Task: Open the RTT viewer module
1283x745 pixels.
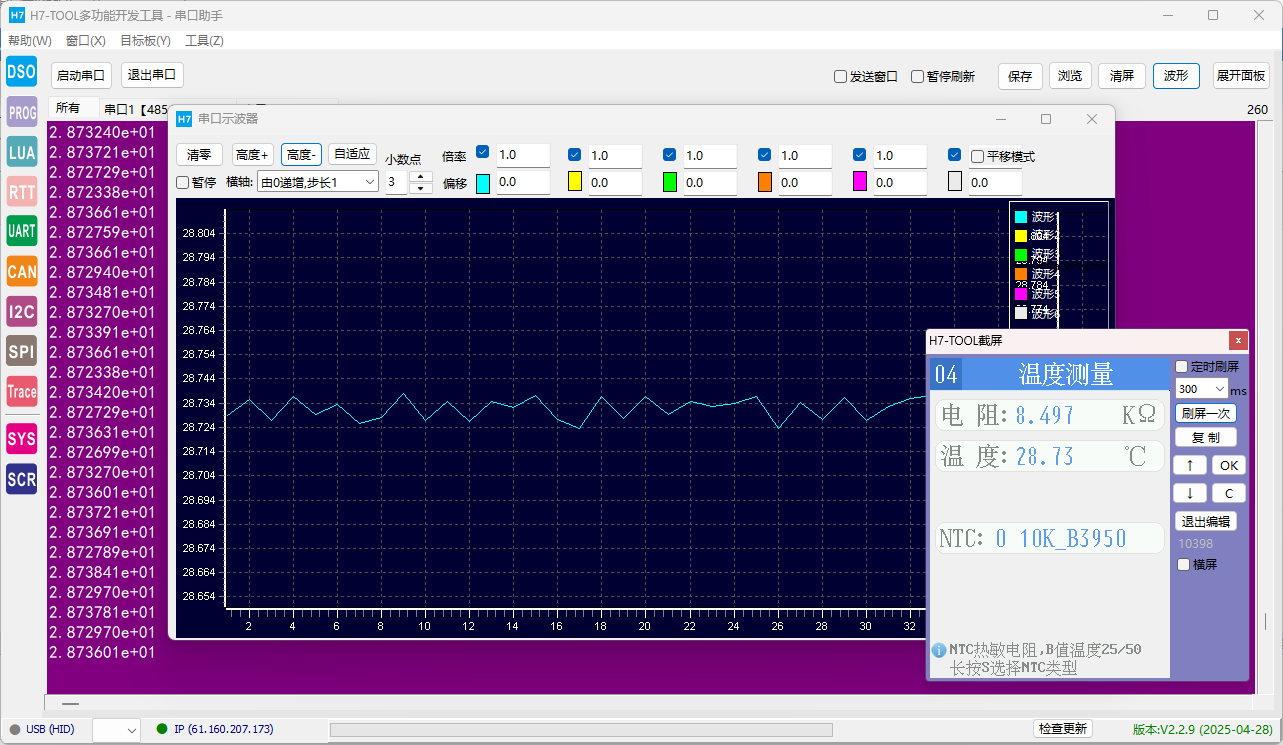Action: [21, 192]
